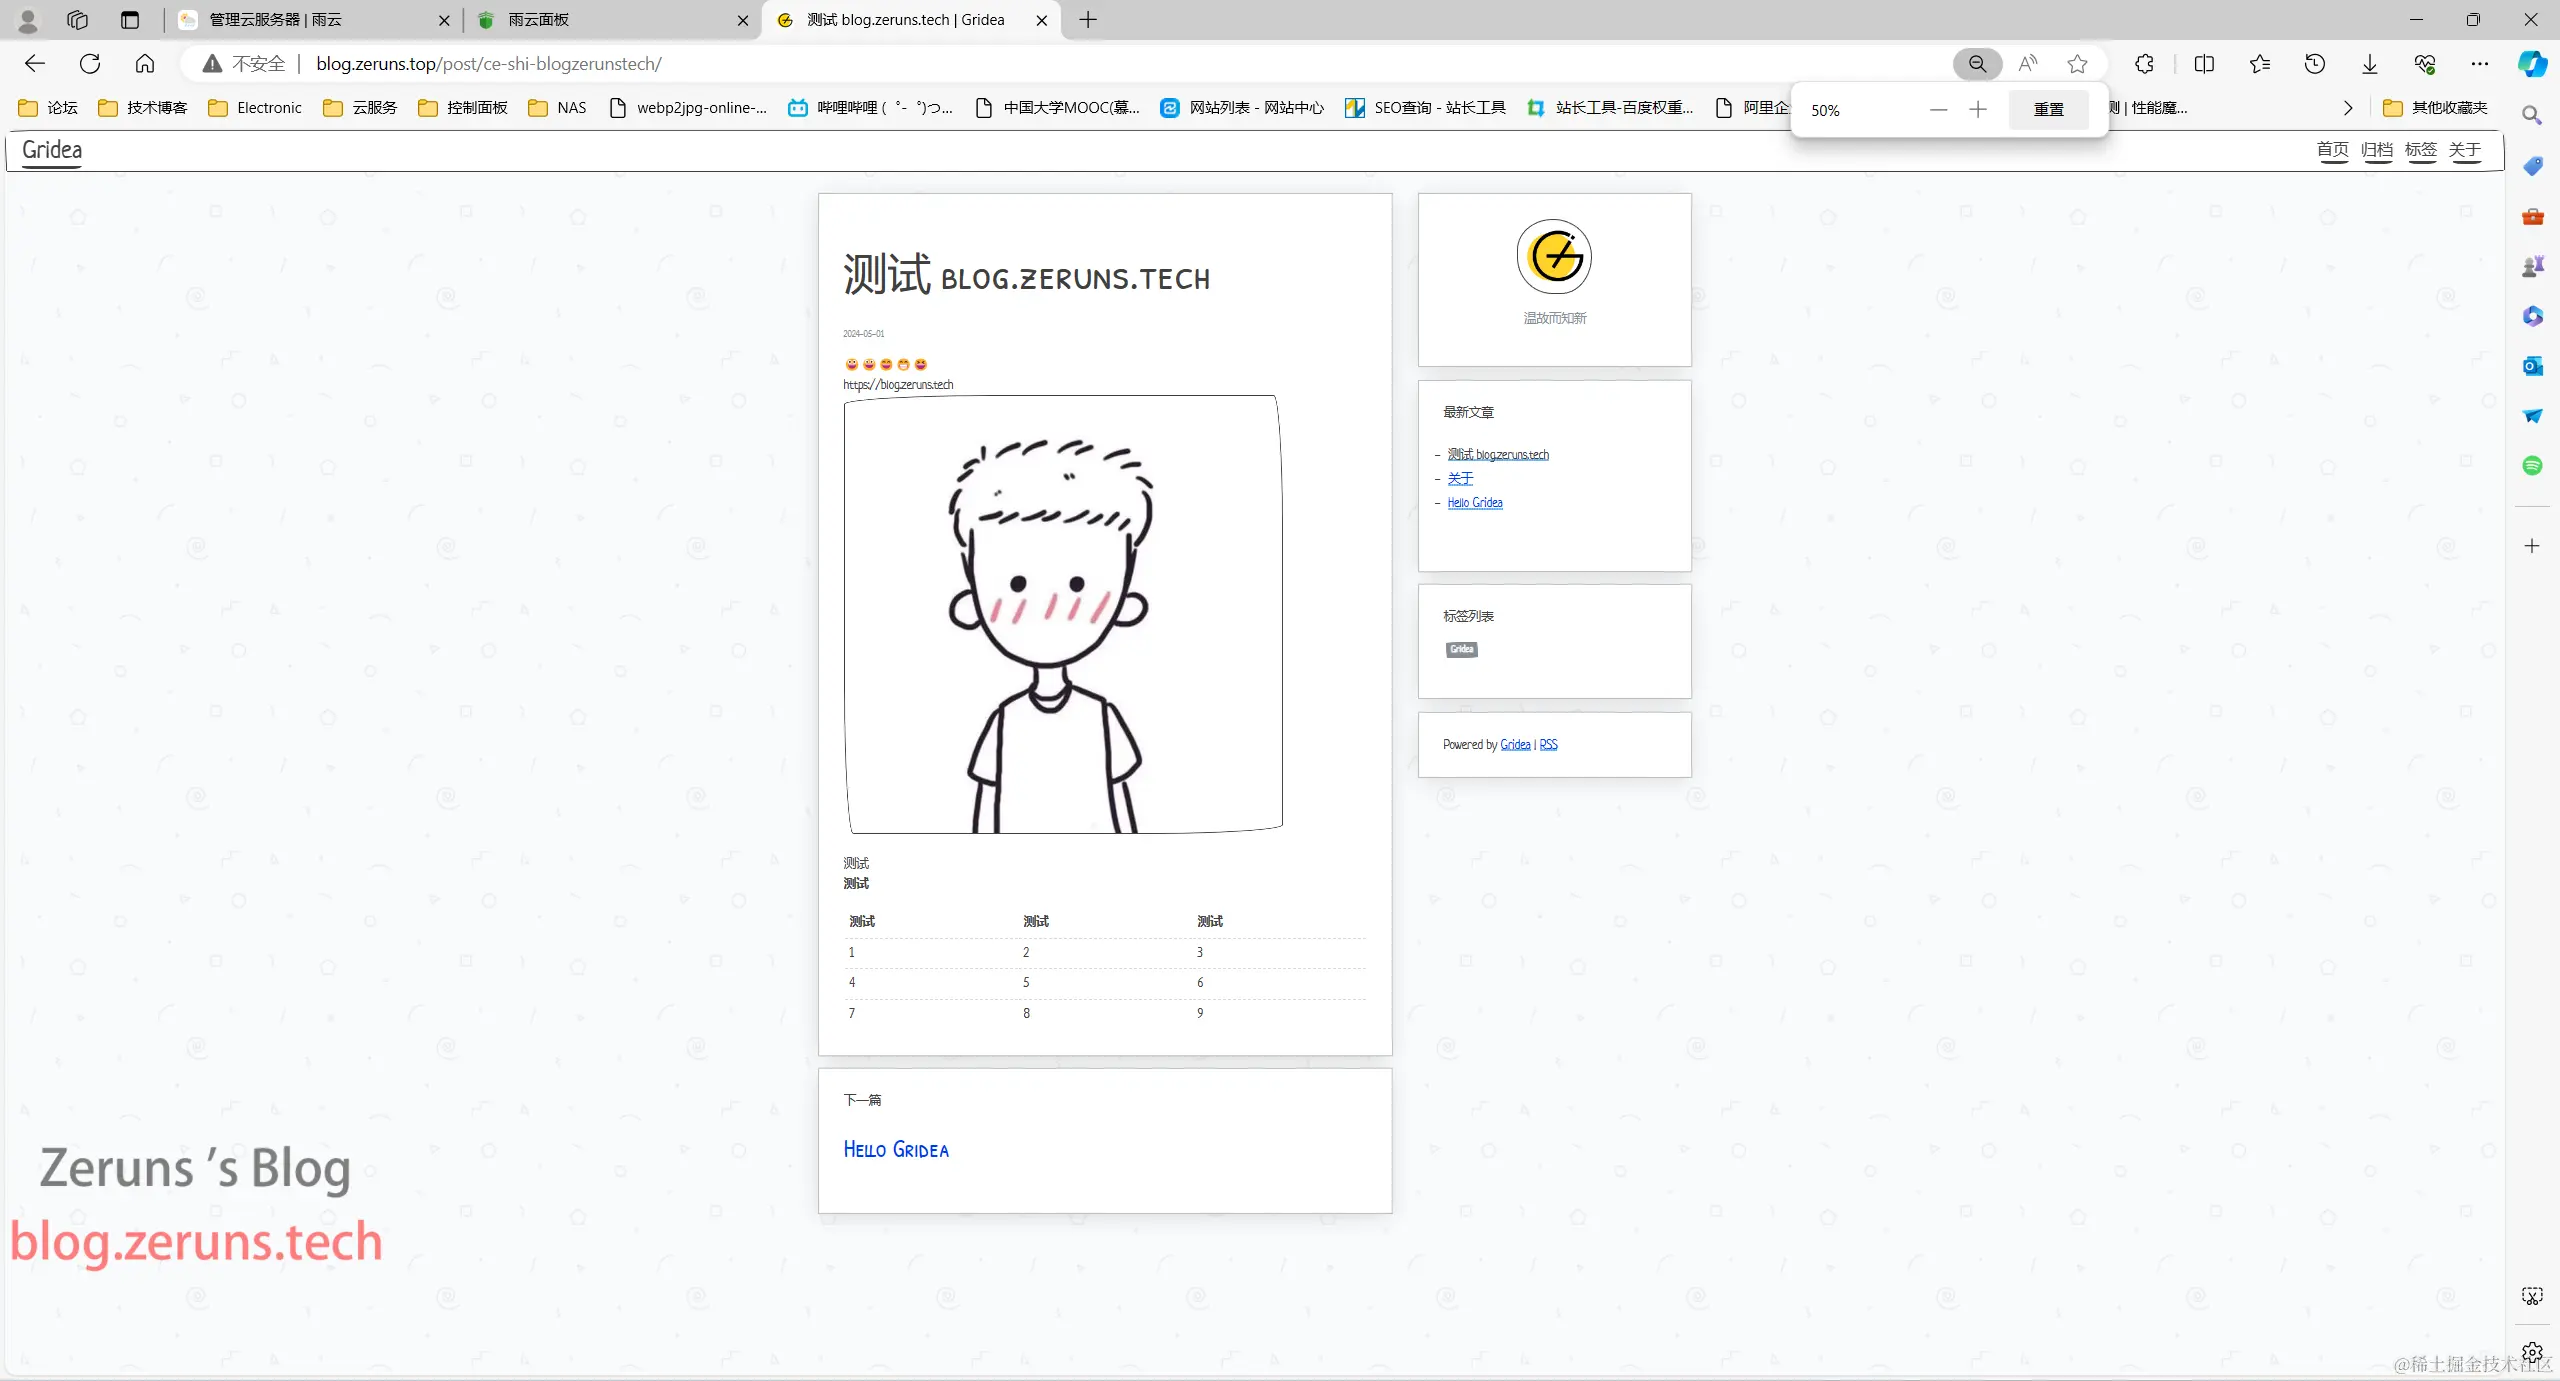This screenshot has height=1381, width=2560.
Task: Open Copilot icon in top-right corner
Action: pyautogui.click(x=2532, y=64)
